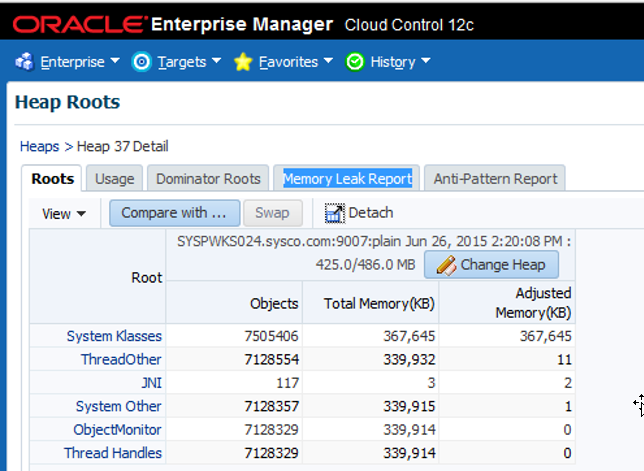Click the SYSPWKS024.sysco.com heap header text

374,241
